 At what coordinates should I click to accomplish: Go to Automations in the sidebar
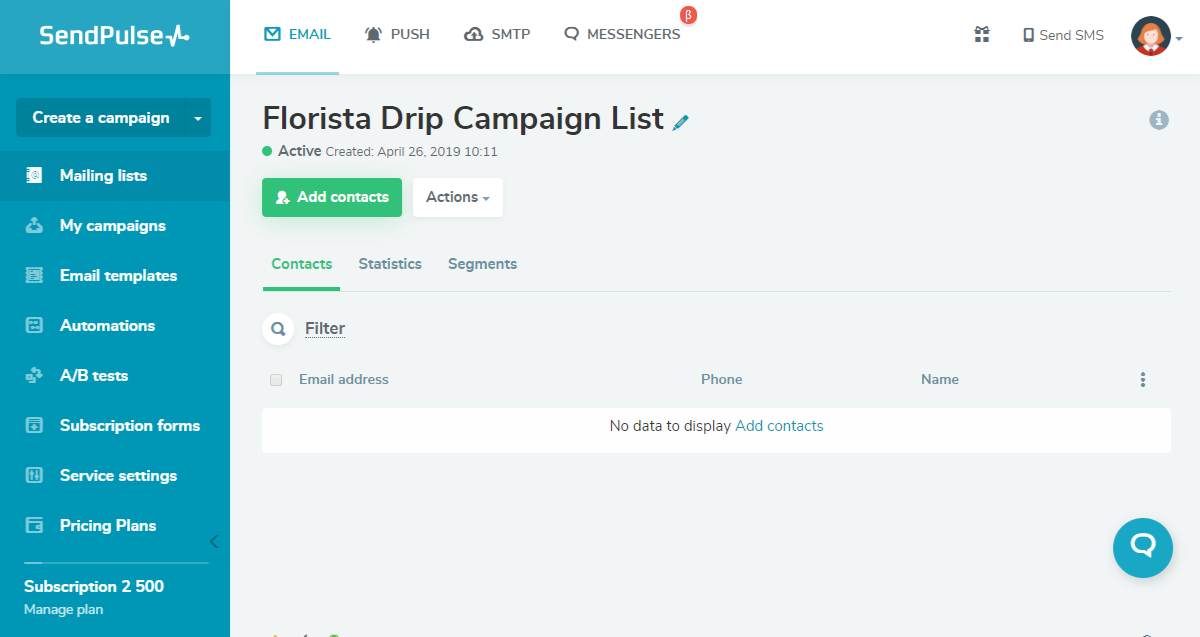pyautogui.click(x=107, y=326)
